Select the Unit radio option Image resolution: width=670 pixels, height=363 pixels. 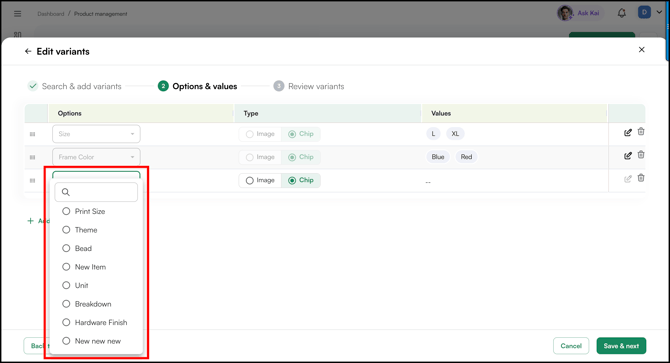point(66,285)
